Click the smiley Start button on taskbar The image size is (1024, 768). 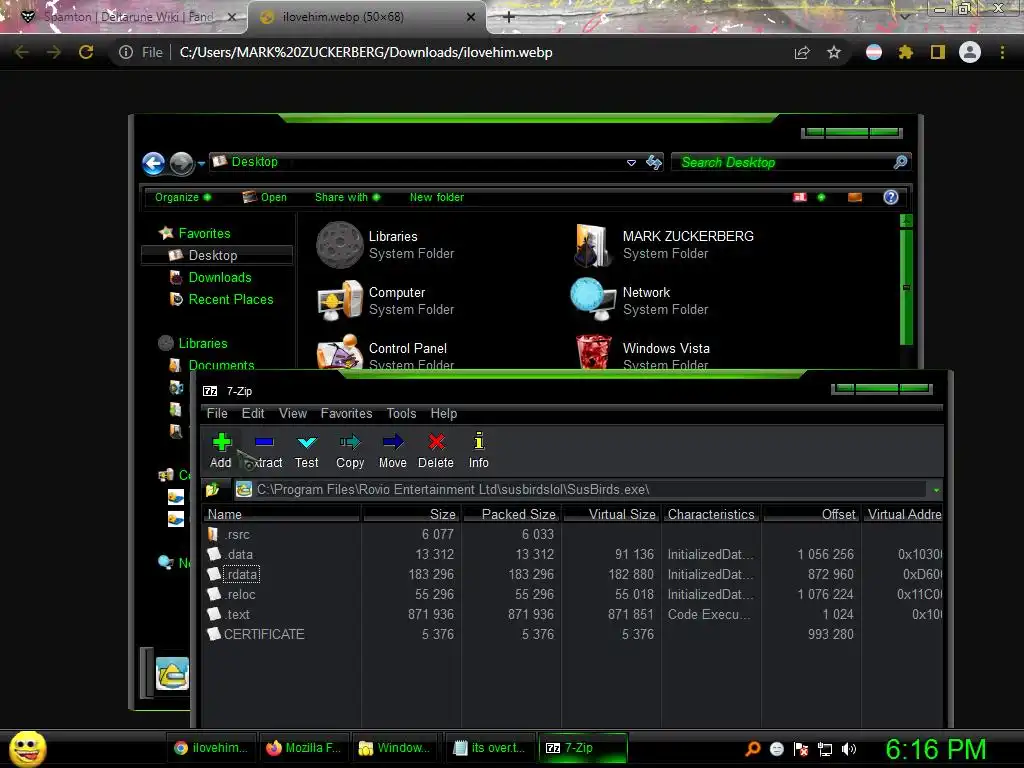(x=27, y=748)
